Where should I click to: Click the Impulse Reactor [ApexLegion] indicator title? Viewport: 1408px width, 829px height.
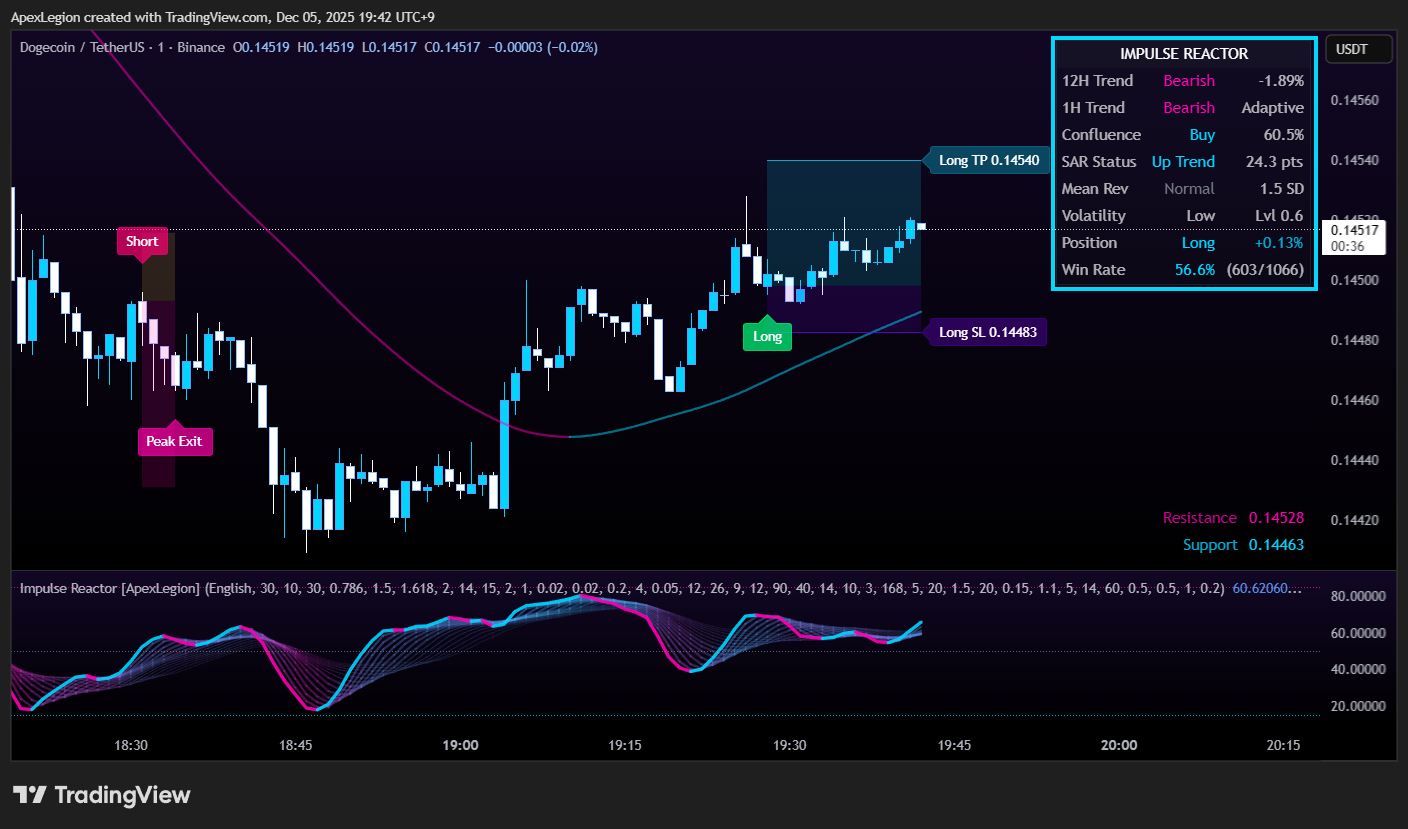[x=110, y=588]
